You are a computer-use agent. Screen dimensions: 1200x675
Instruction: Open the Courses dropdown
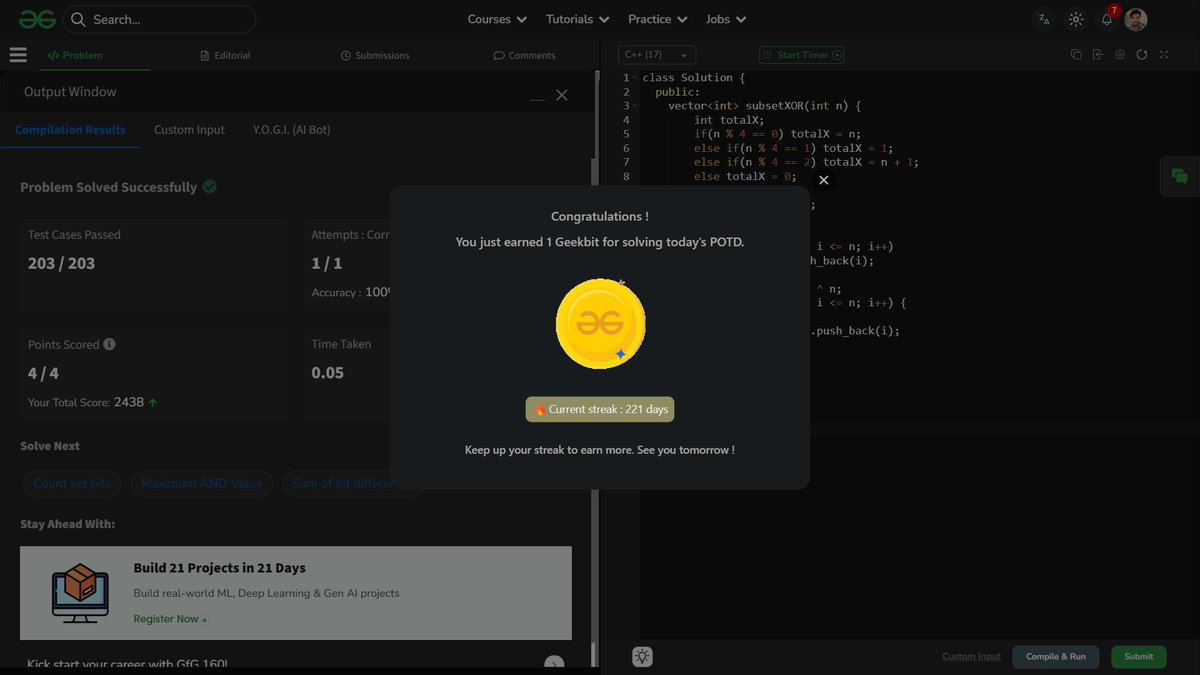[x=497, y=19]
